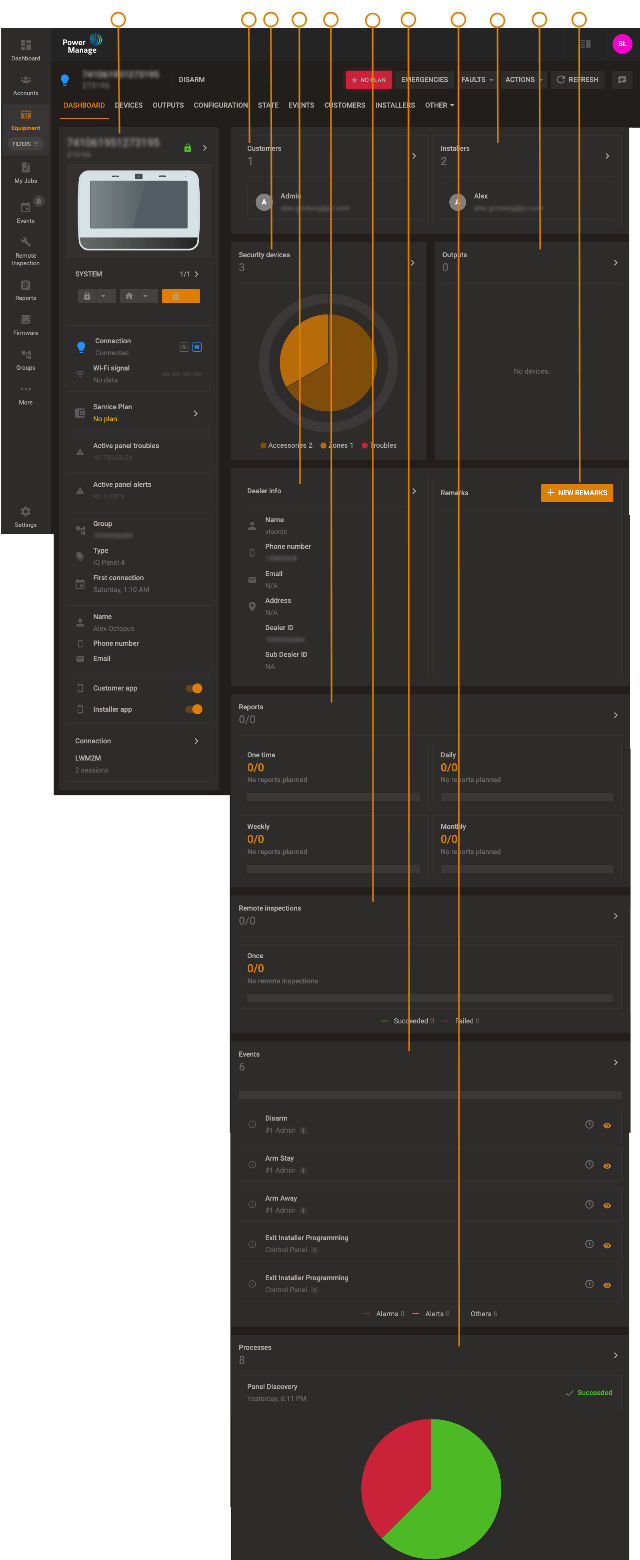Click the Admin customer avatar
Screen dimensions: 640x1560
click(x=264, y=202)
